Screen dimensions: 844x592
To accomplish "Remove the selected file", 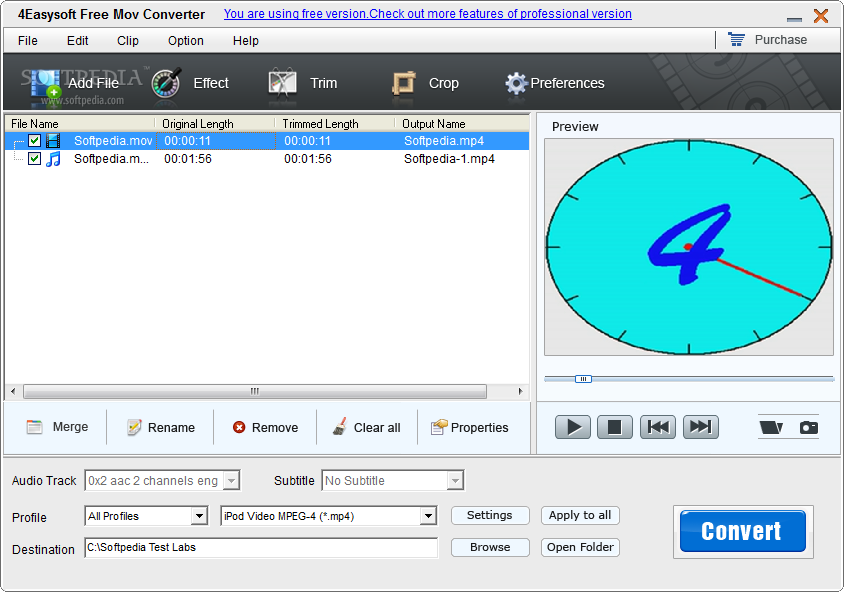I will (265, 427).
